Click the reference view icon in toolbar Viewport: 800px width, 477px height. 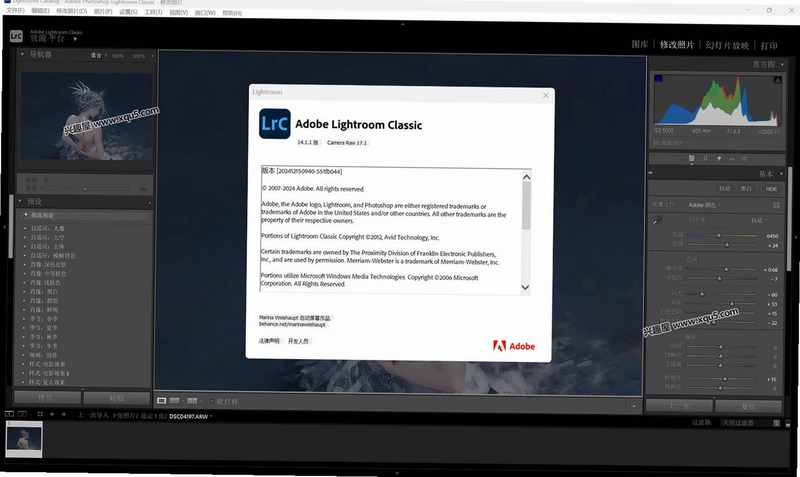(x=174, y=401)
